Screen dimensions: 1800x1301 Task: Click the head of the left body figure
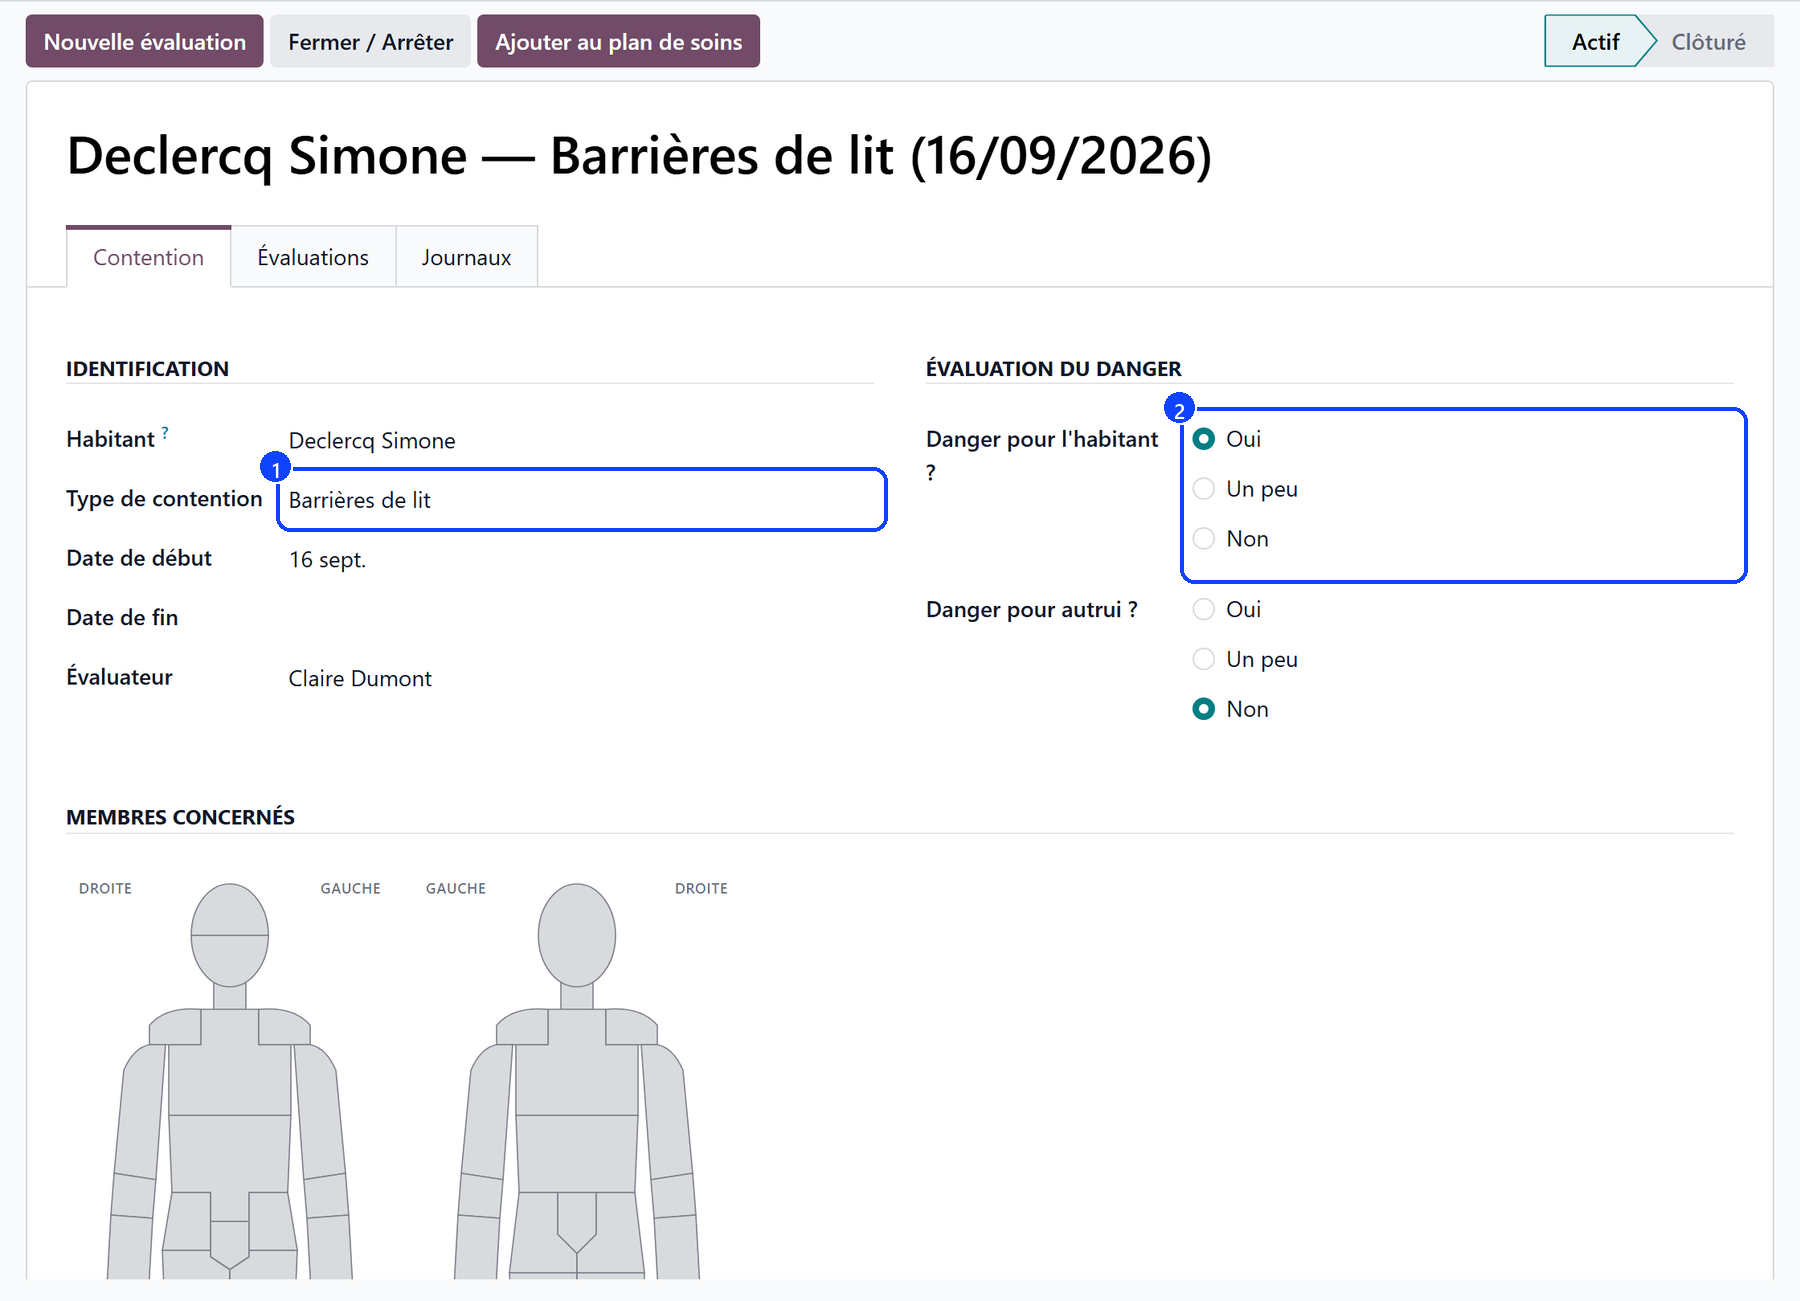pyautogui.click(x=230, y=935)
